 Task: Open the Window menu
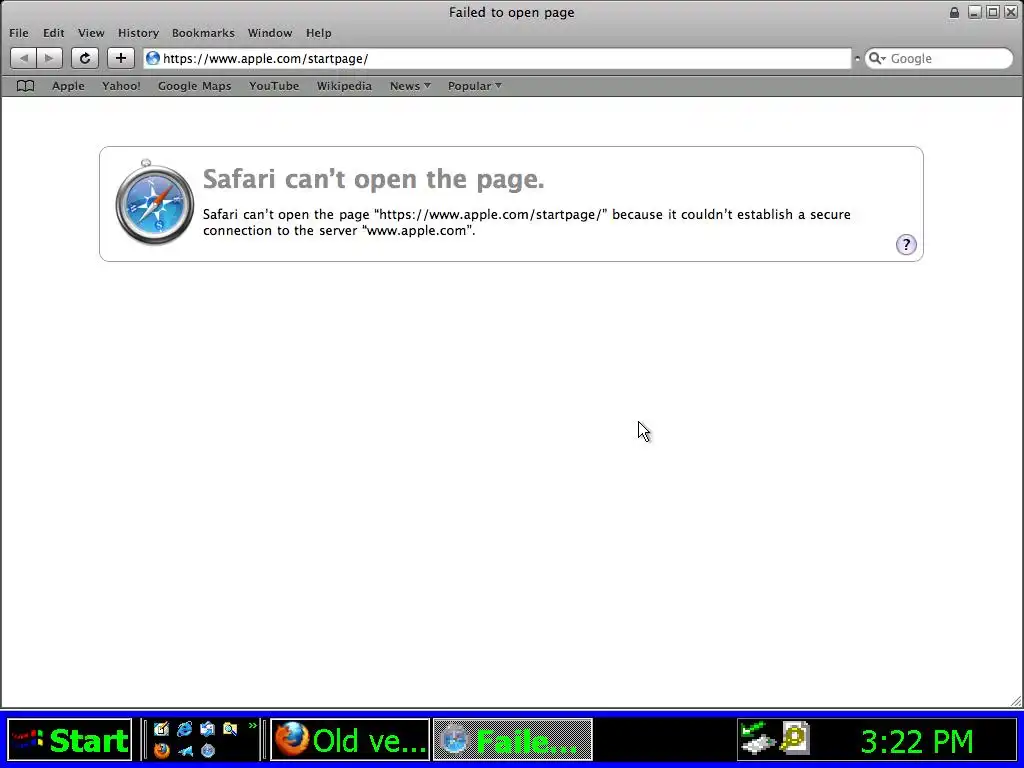[270, 33]
